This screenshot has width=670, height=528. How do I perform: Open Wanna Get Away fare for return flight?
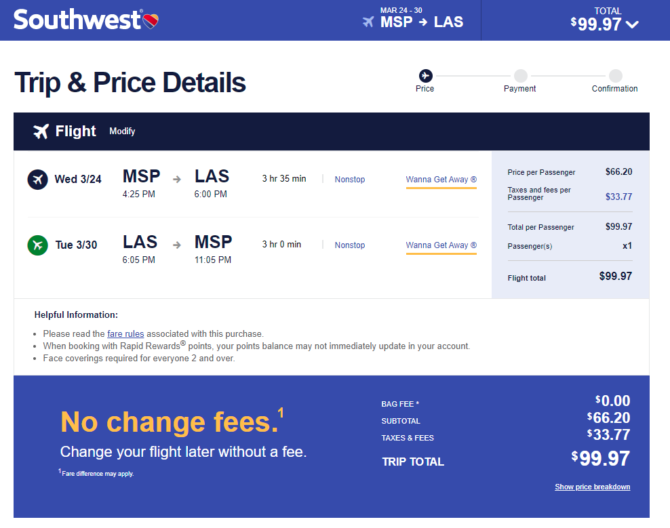[x=441, y=245]
